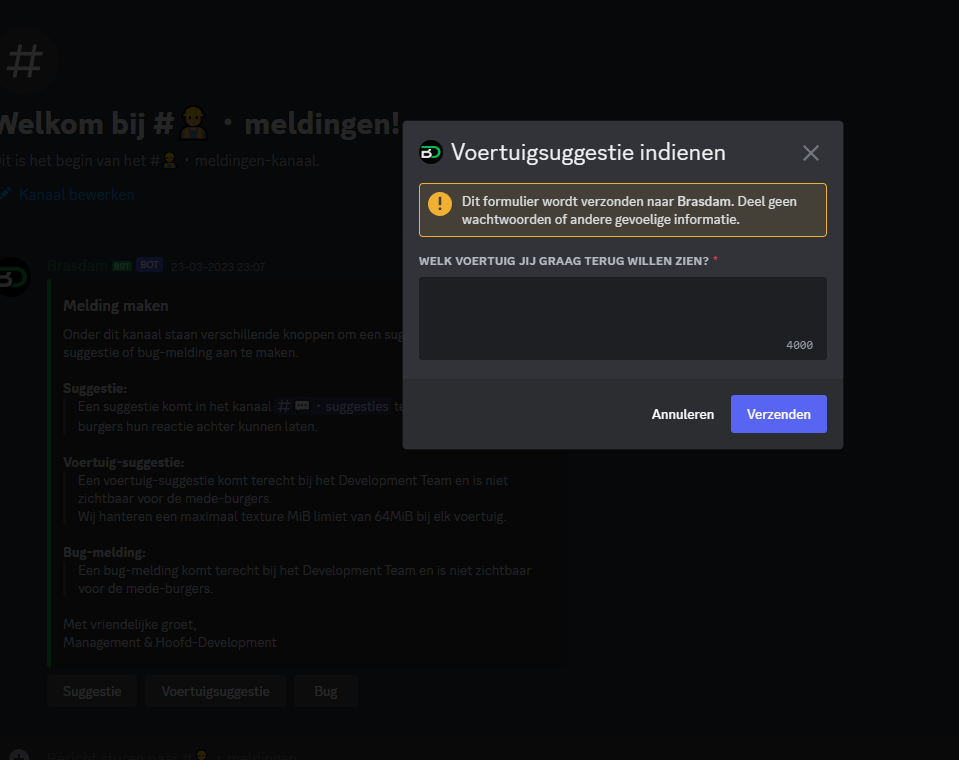Image resolution: width=959 pixels, height=760 pixels.
Task: Click the message timestamp 23-03-2023 23:07
Action: [218, 267]
